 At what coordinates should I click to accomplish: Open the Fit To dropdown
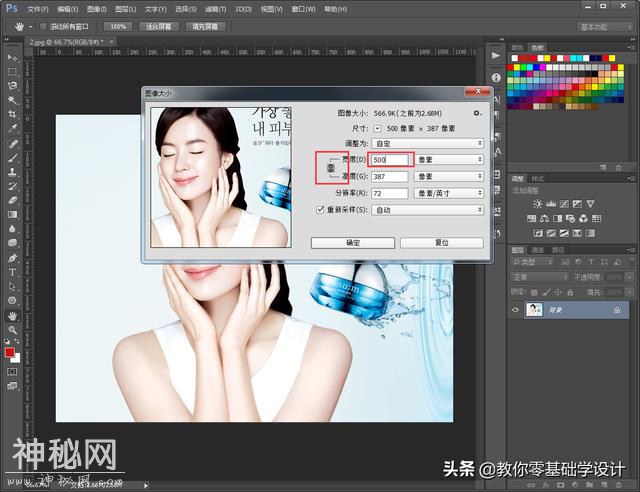[428, 143]
